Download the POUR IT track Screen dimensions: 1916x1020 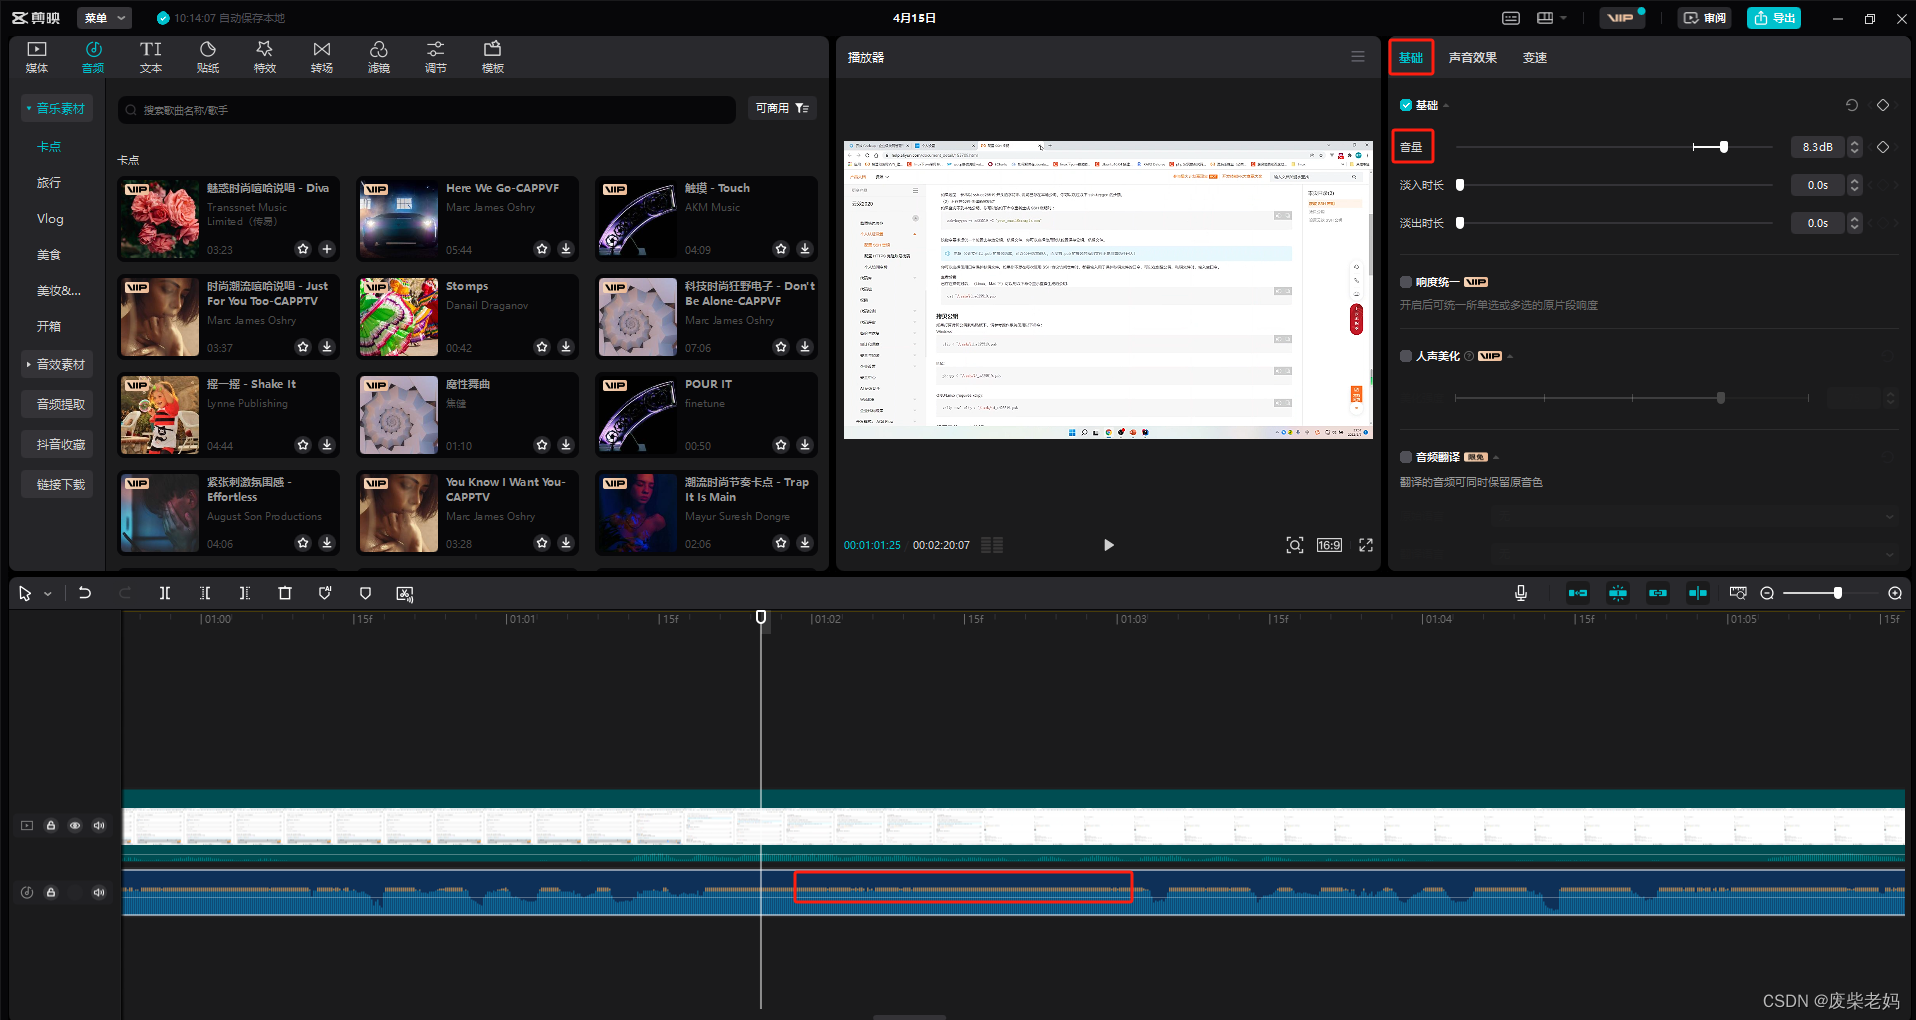point(805,445)
